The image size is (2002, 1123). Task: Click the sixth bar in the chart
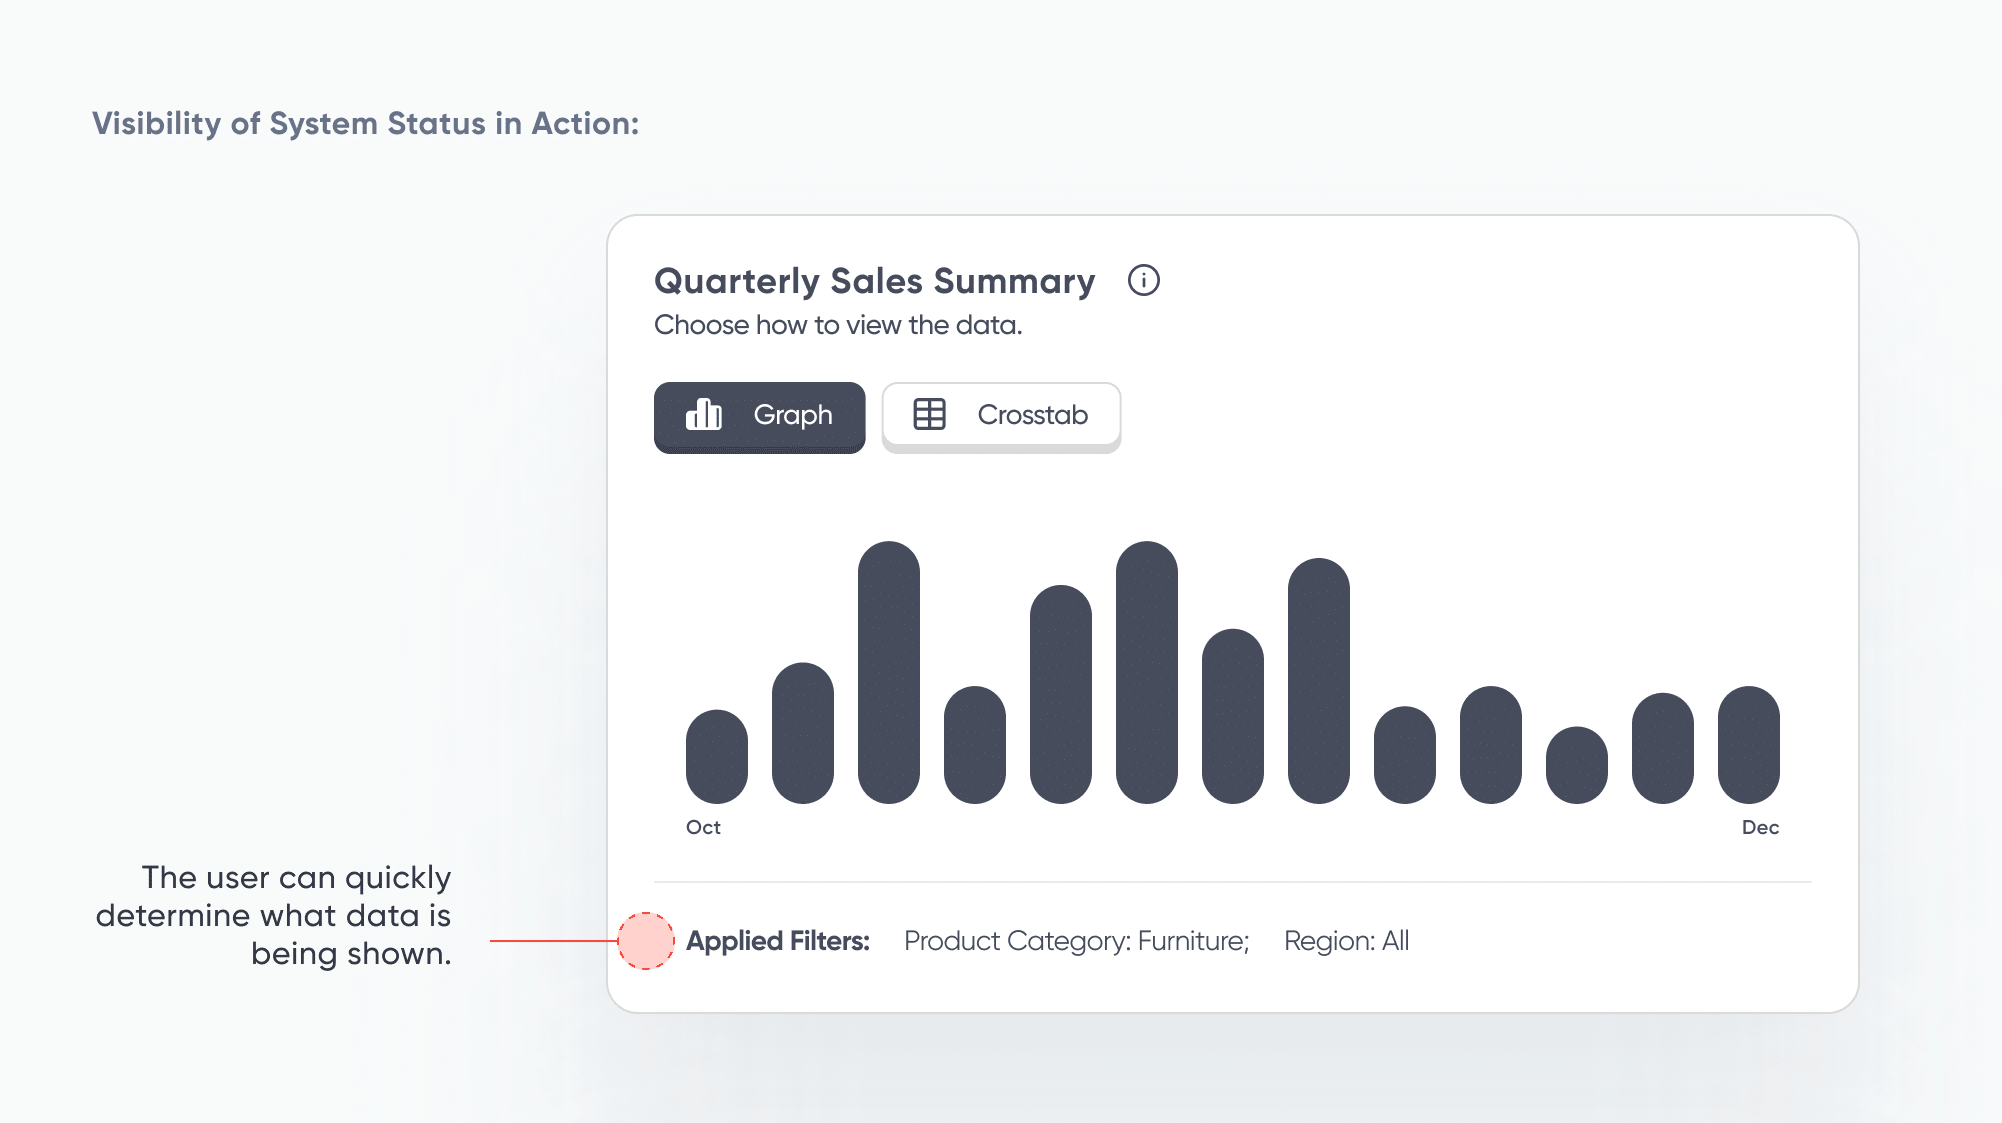[x=1147, y=672]
